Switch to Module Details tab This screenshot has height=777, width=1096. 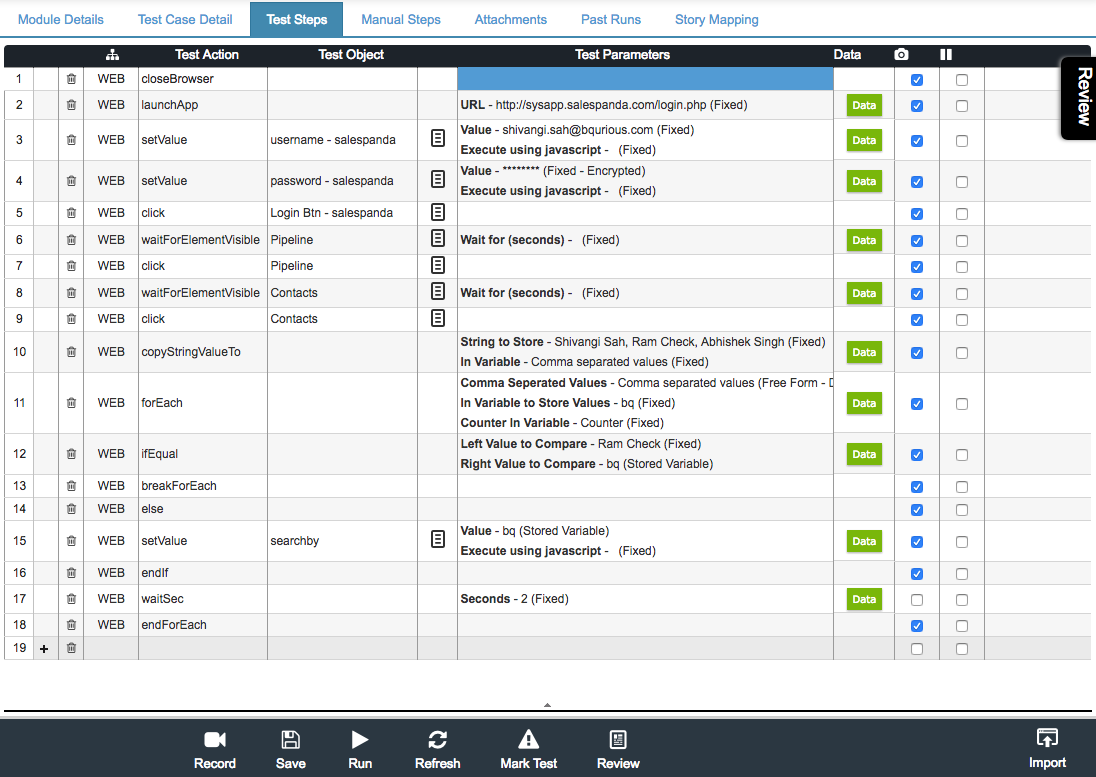61,20
